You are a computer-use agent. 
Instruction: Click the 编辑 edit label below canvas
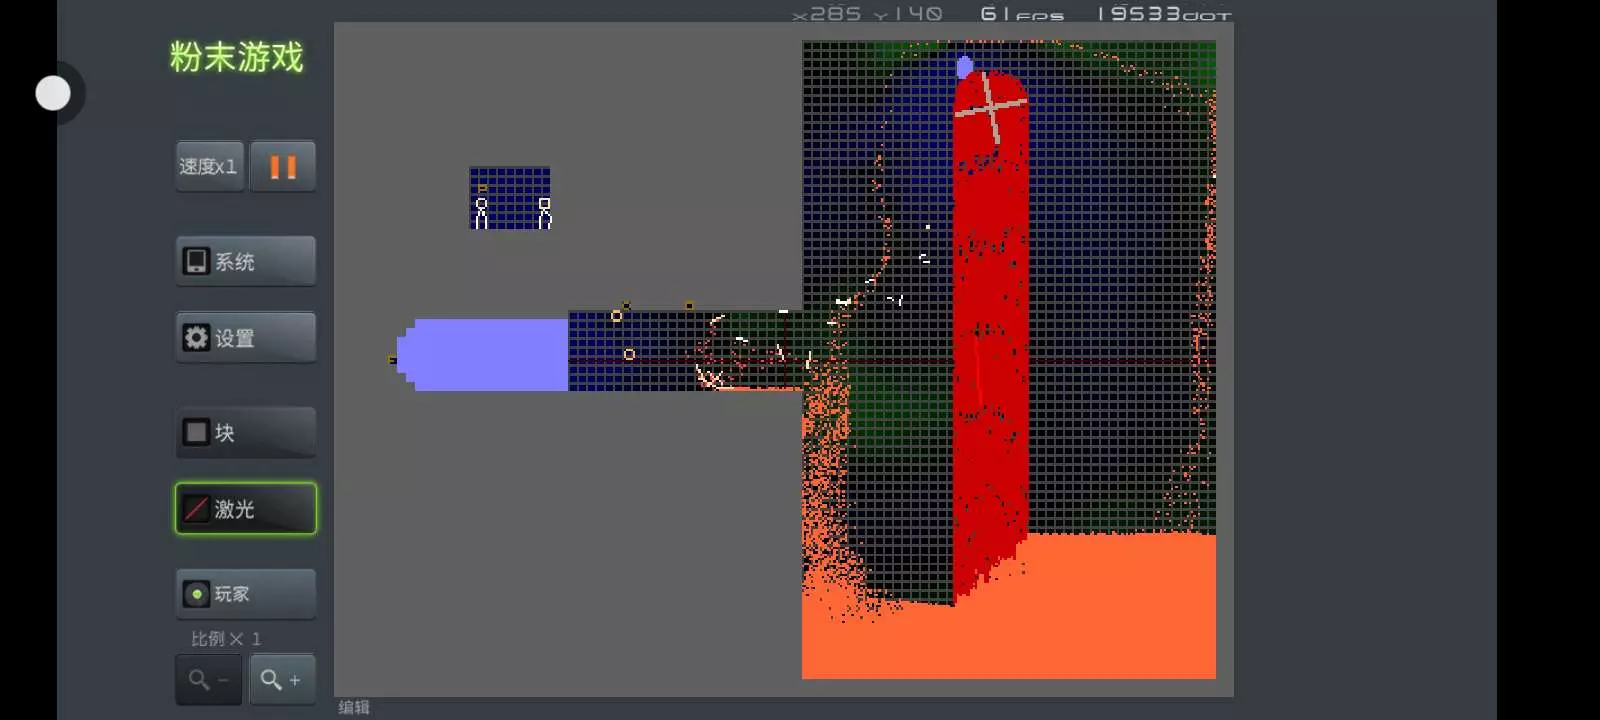pos(354,707)
